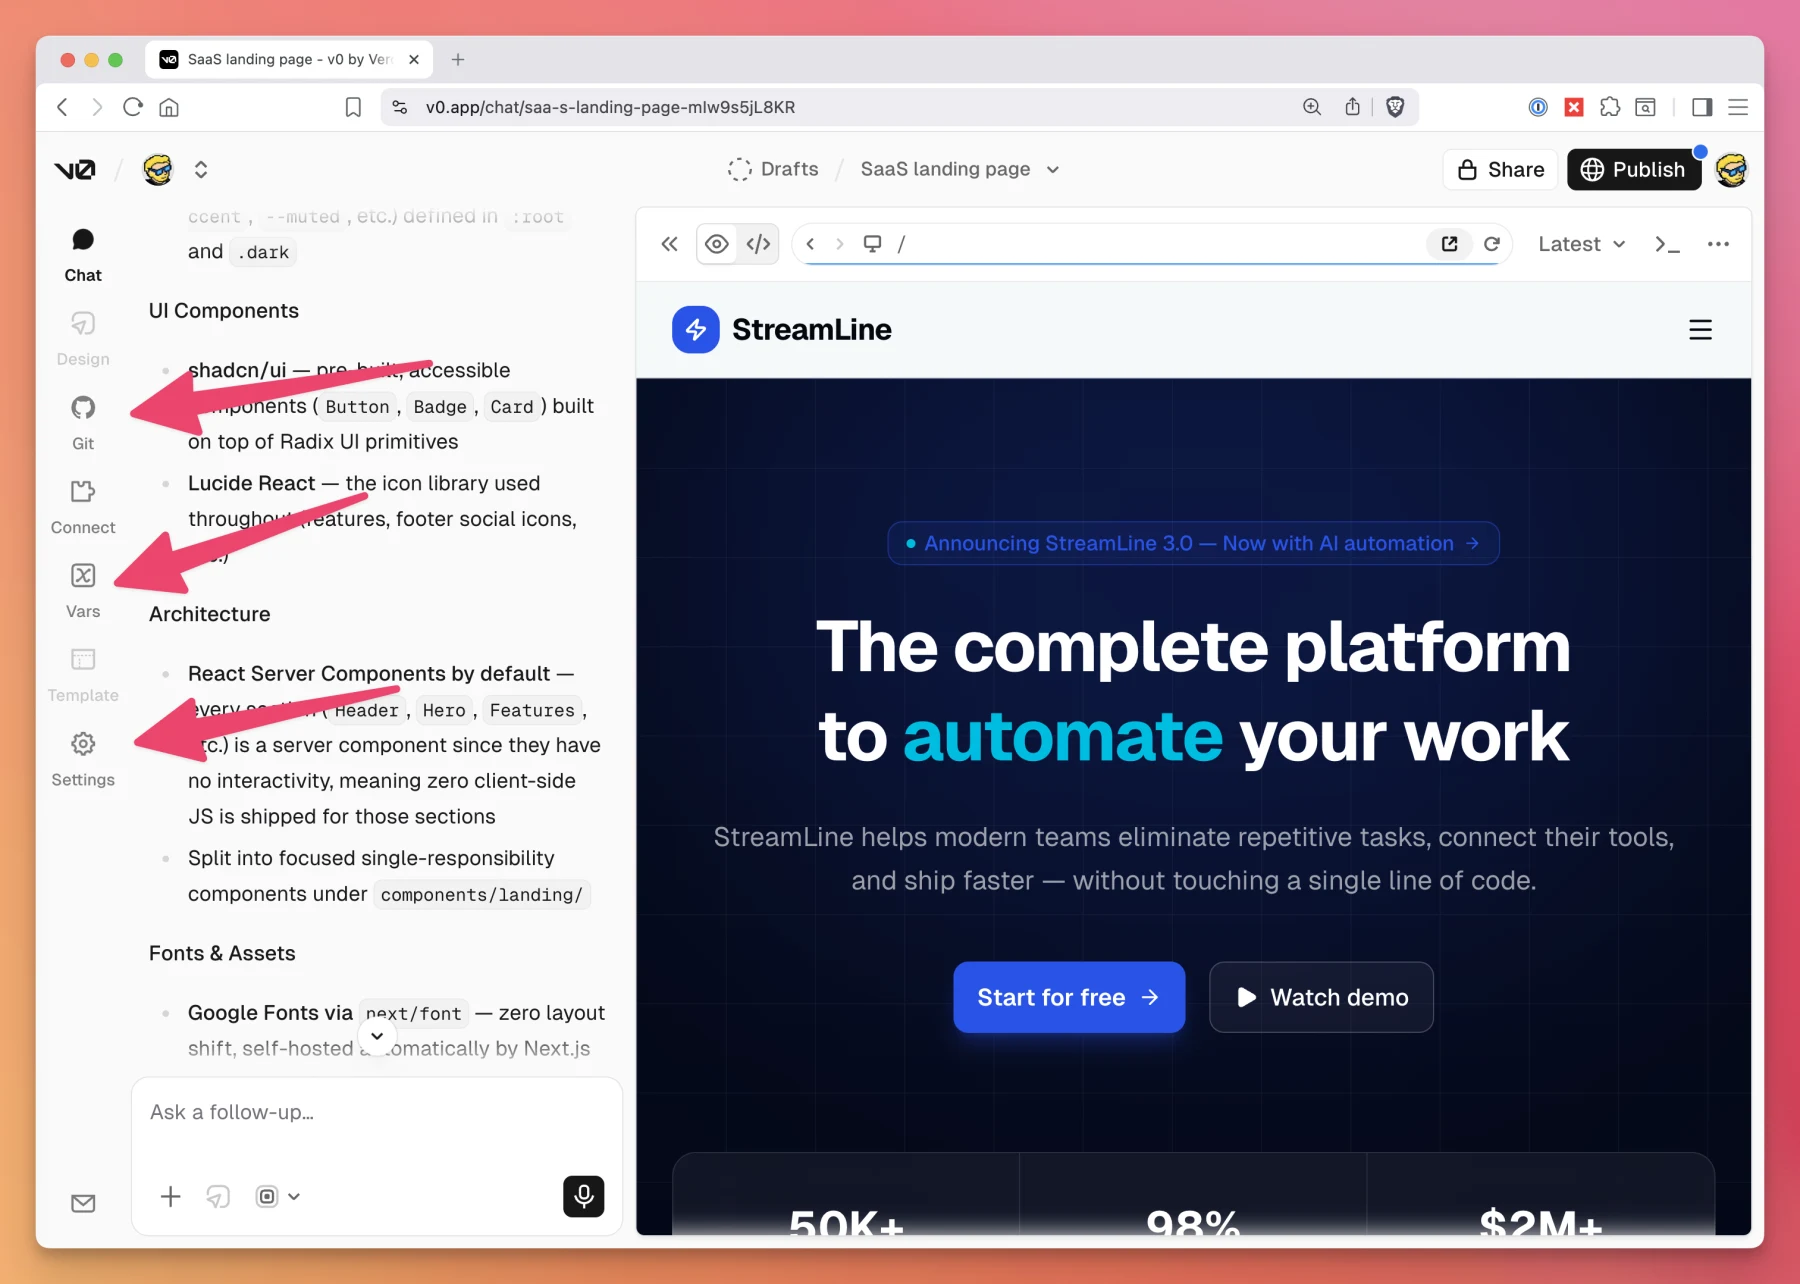Click the red X extension icon
1800x1284 pixels.
(x=1574, y=107)
